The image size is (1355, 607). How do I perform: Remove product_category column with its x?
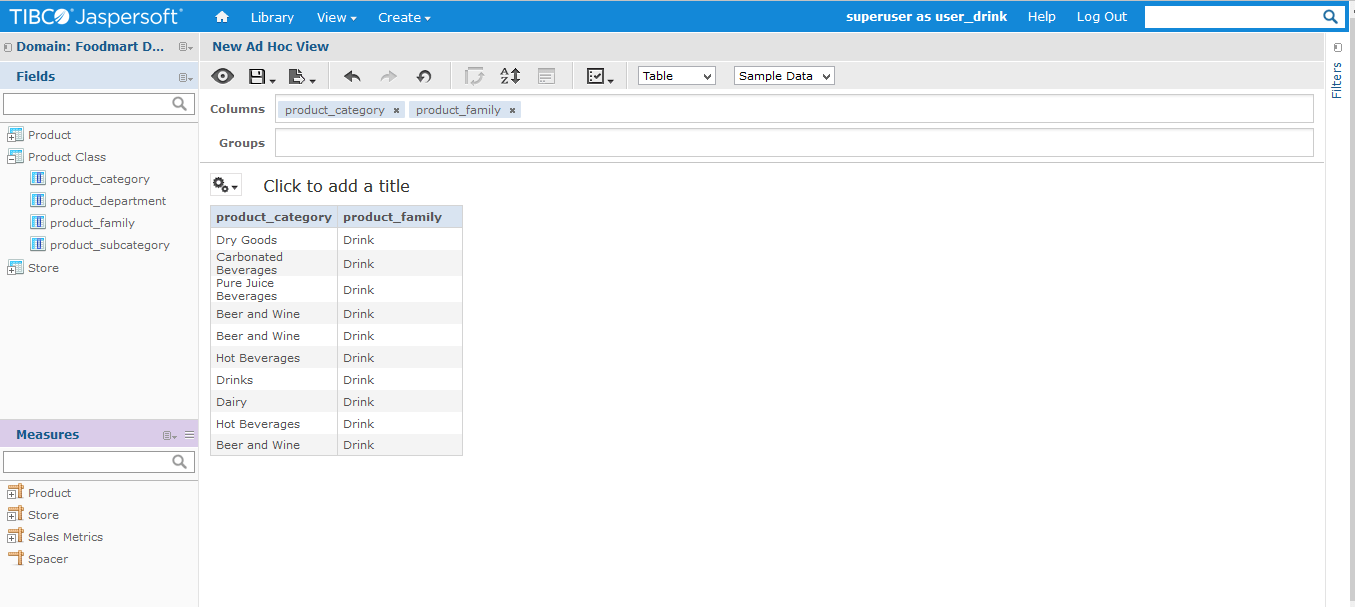[396, 110]
